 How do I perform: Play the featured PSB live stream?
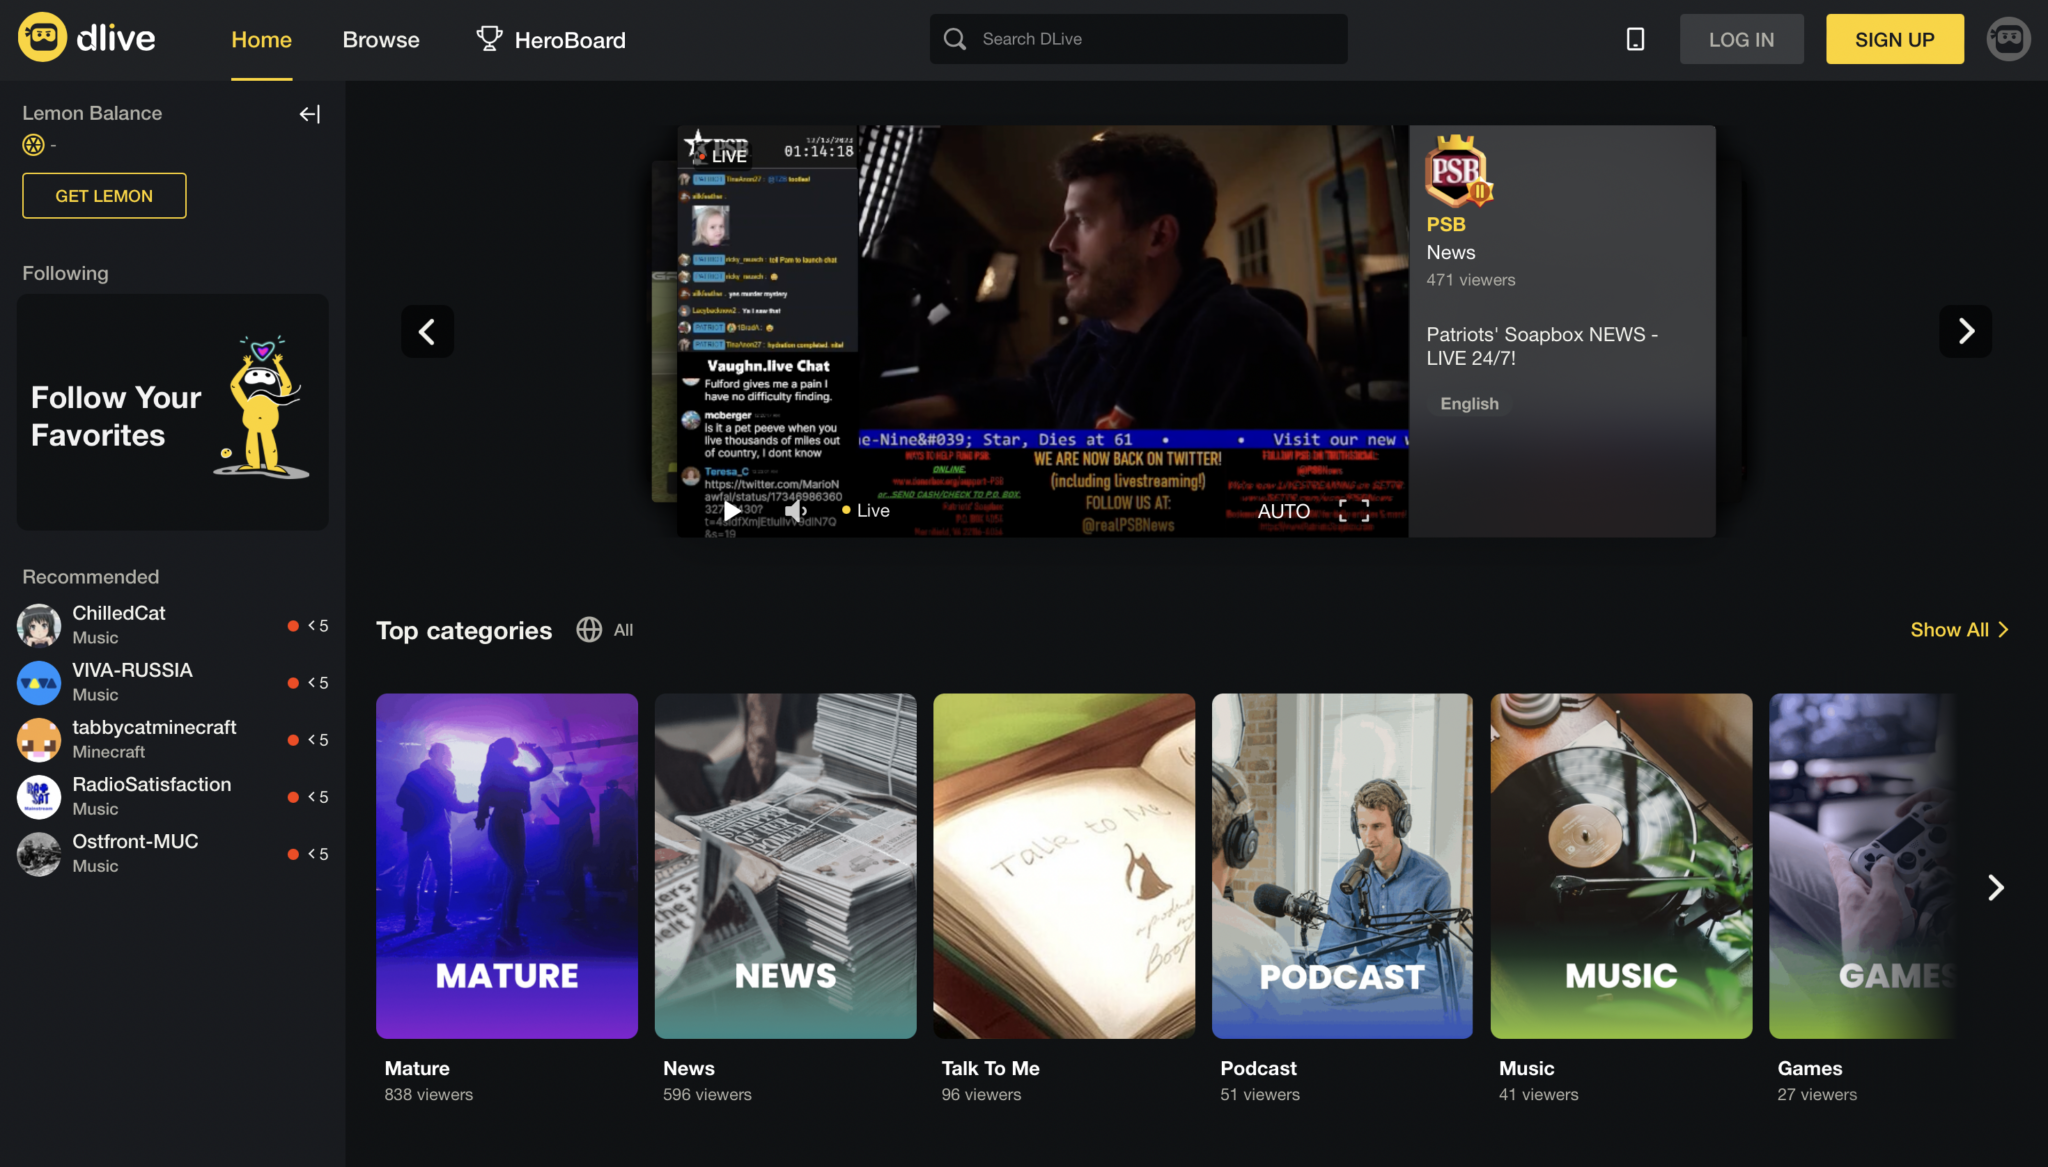coord(731,510)
